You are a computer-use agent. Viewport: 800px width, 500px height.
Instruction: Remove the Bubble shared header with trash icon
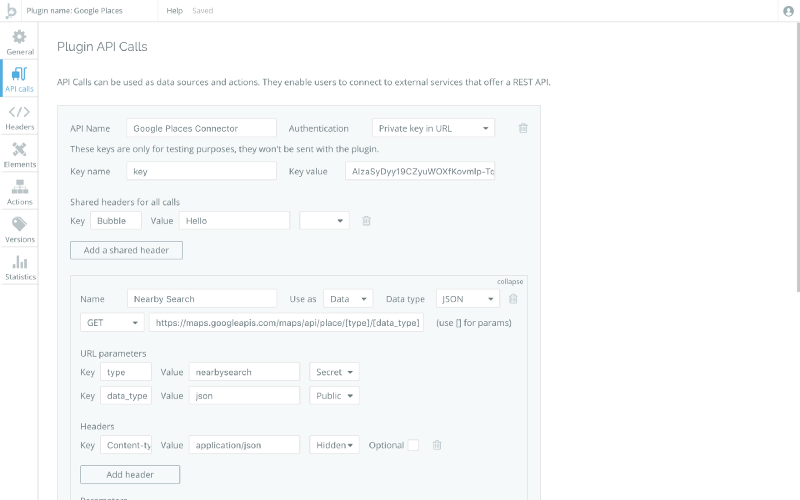coord(366,221)
